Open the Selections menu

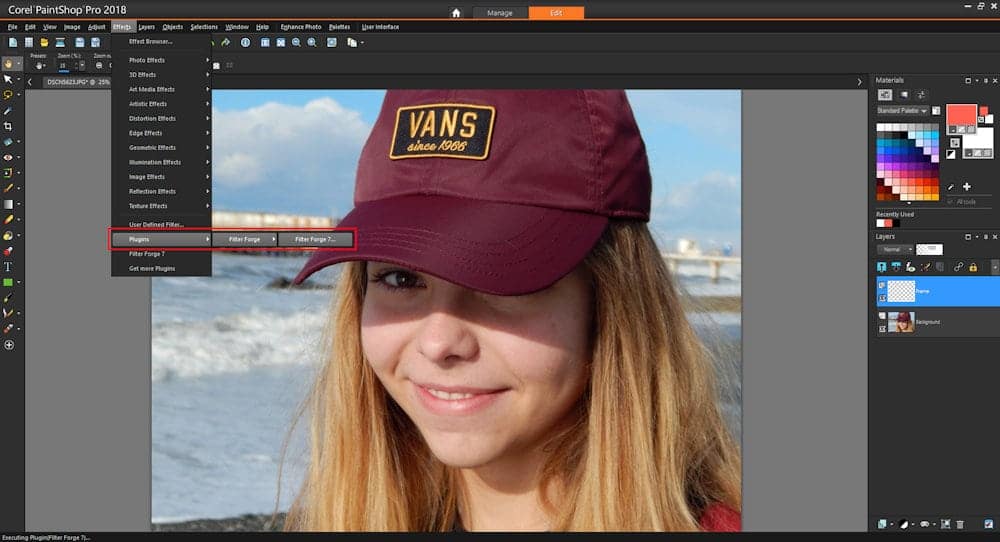click(204, 27)
